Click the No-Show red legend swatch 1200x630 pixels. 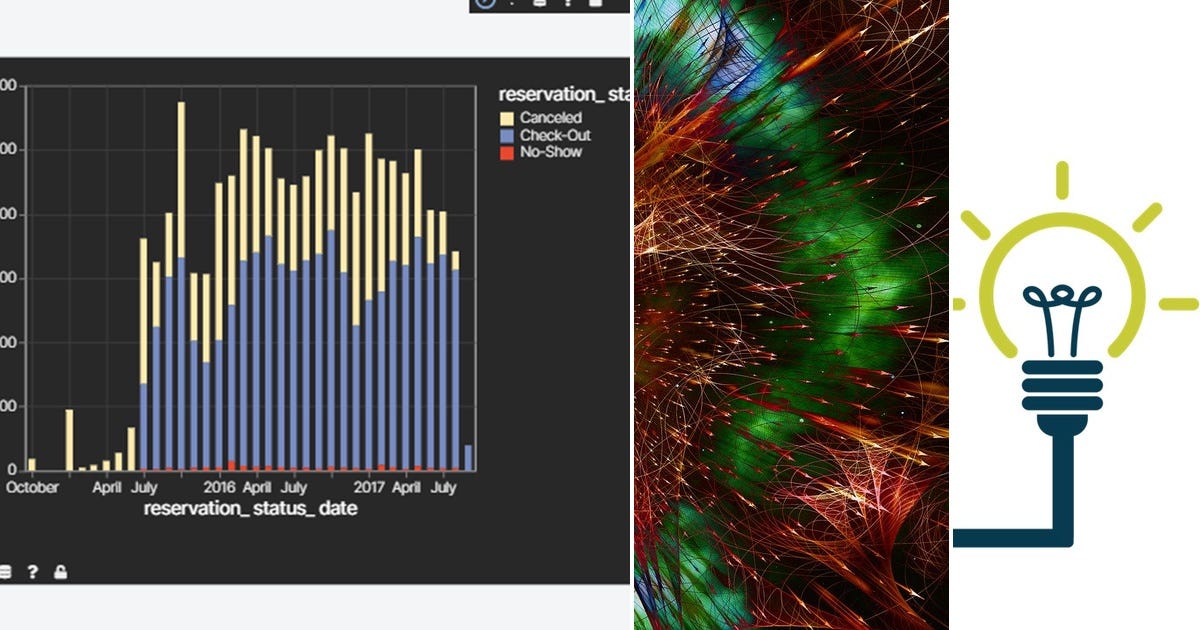[506, 152]
